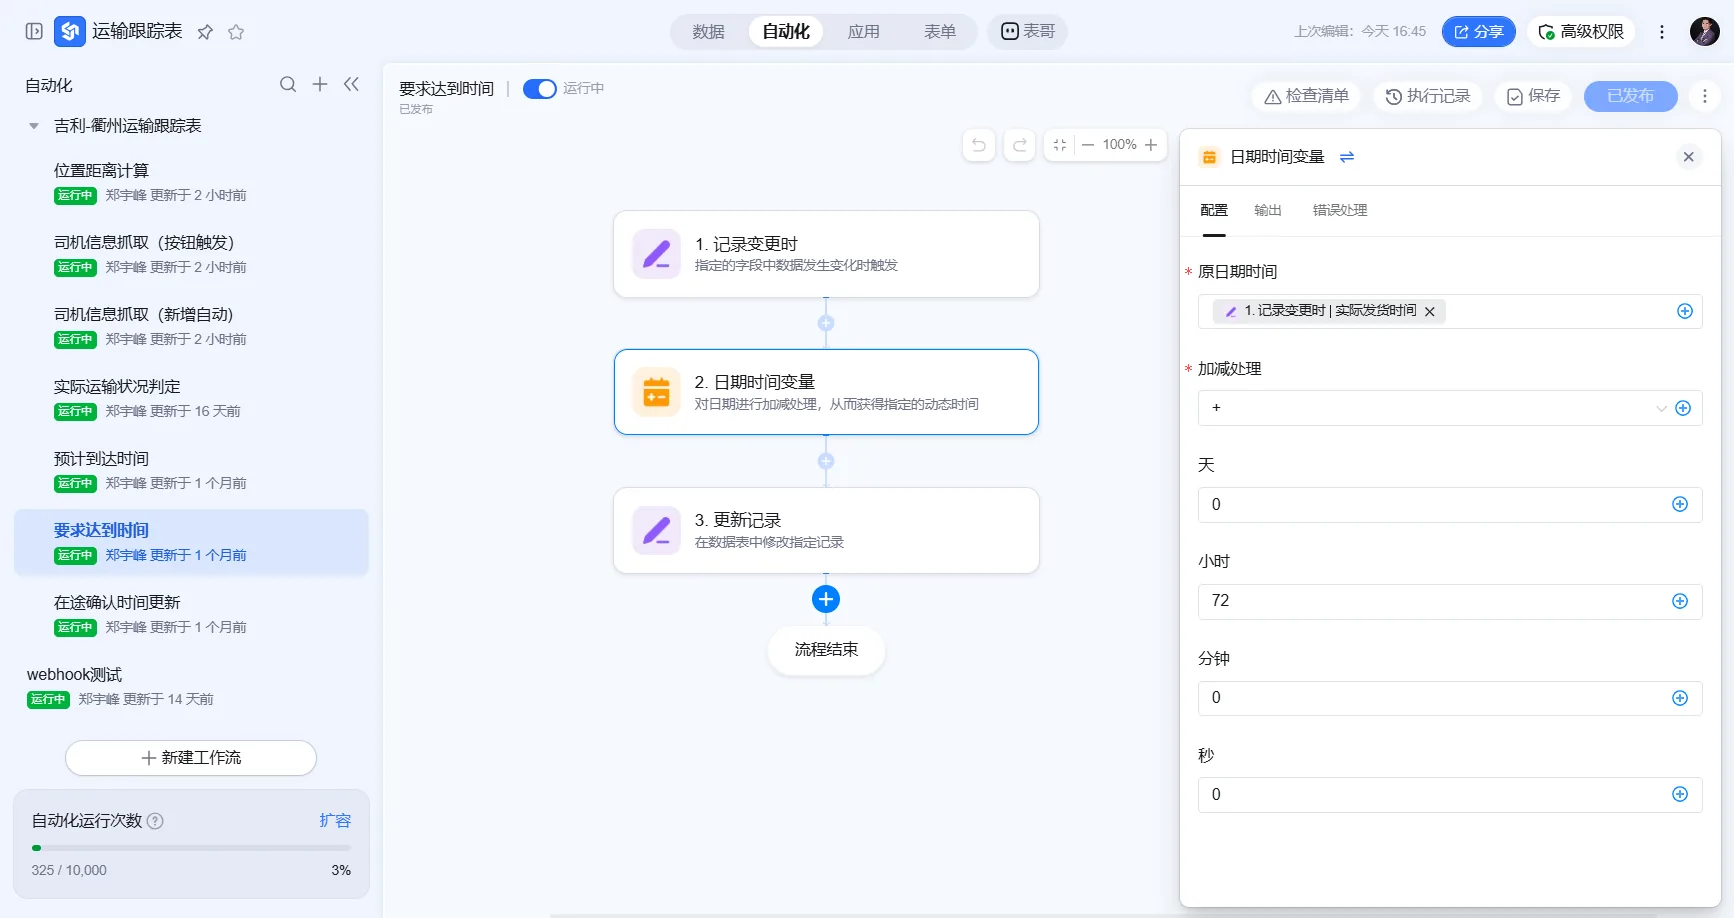Open 执行记录 history
This screenshot has height=918, width=1734.
[x=1428, y=96]
